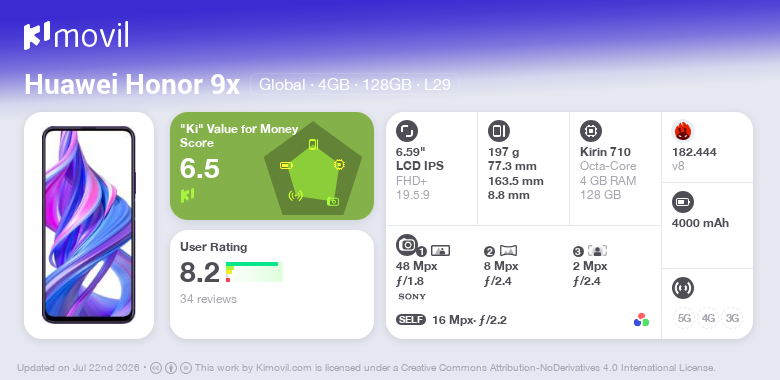Select the 3G network badge
The height and width of the screenshot is (380, 780).
[x=732, y=318]
